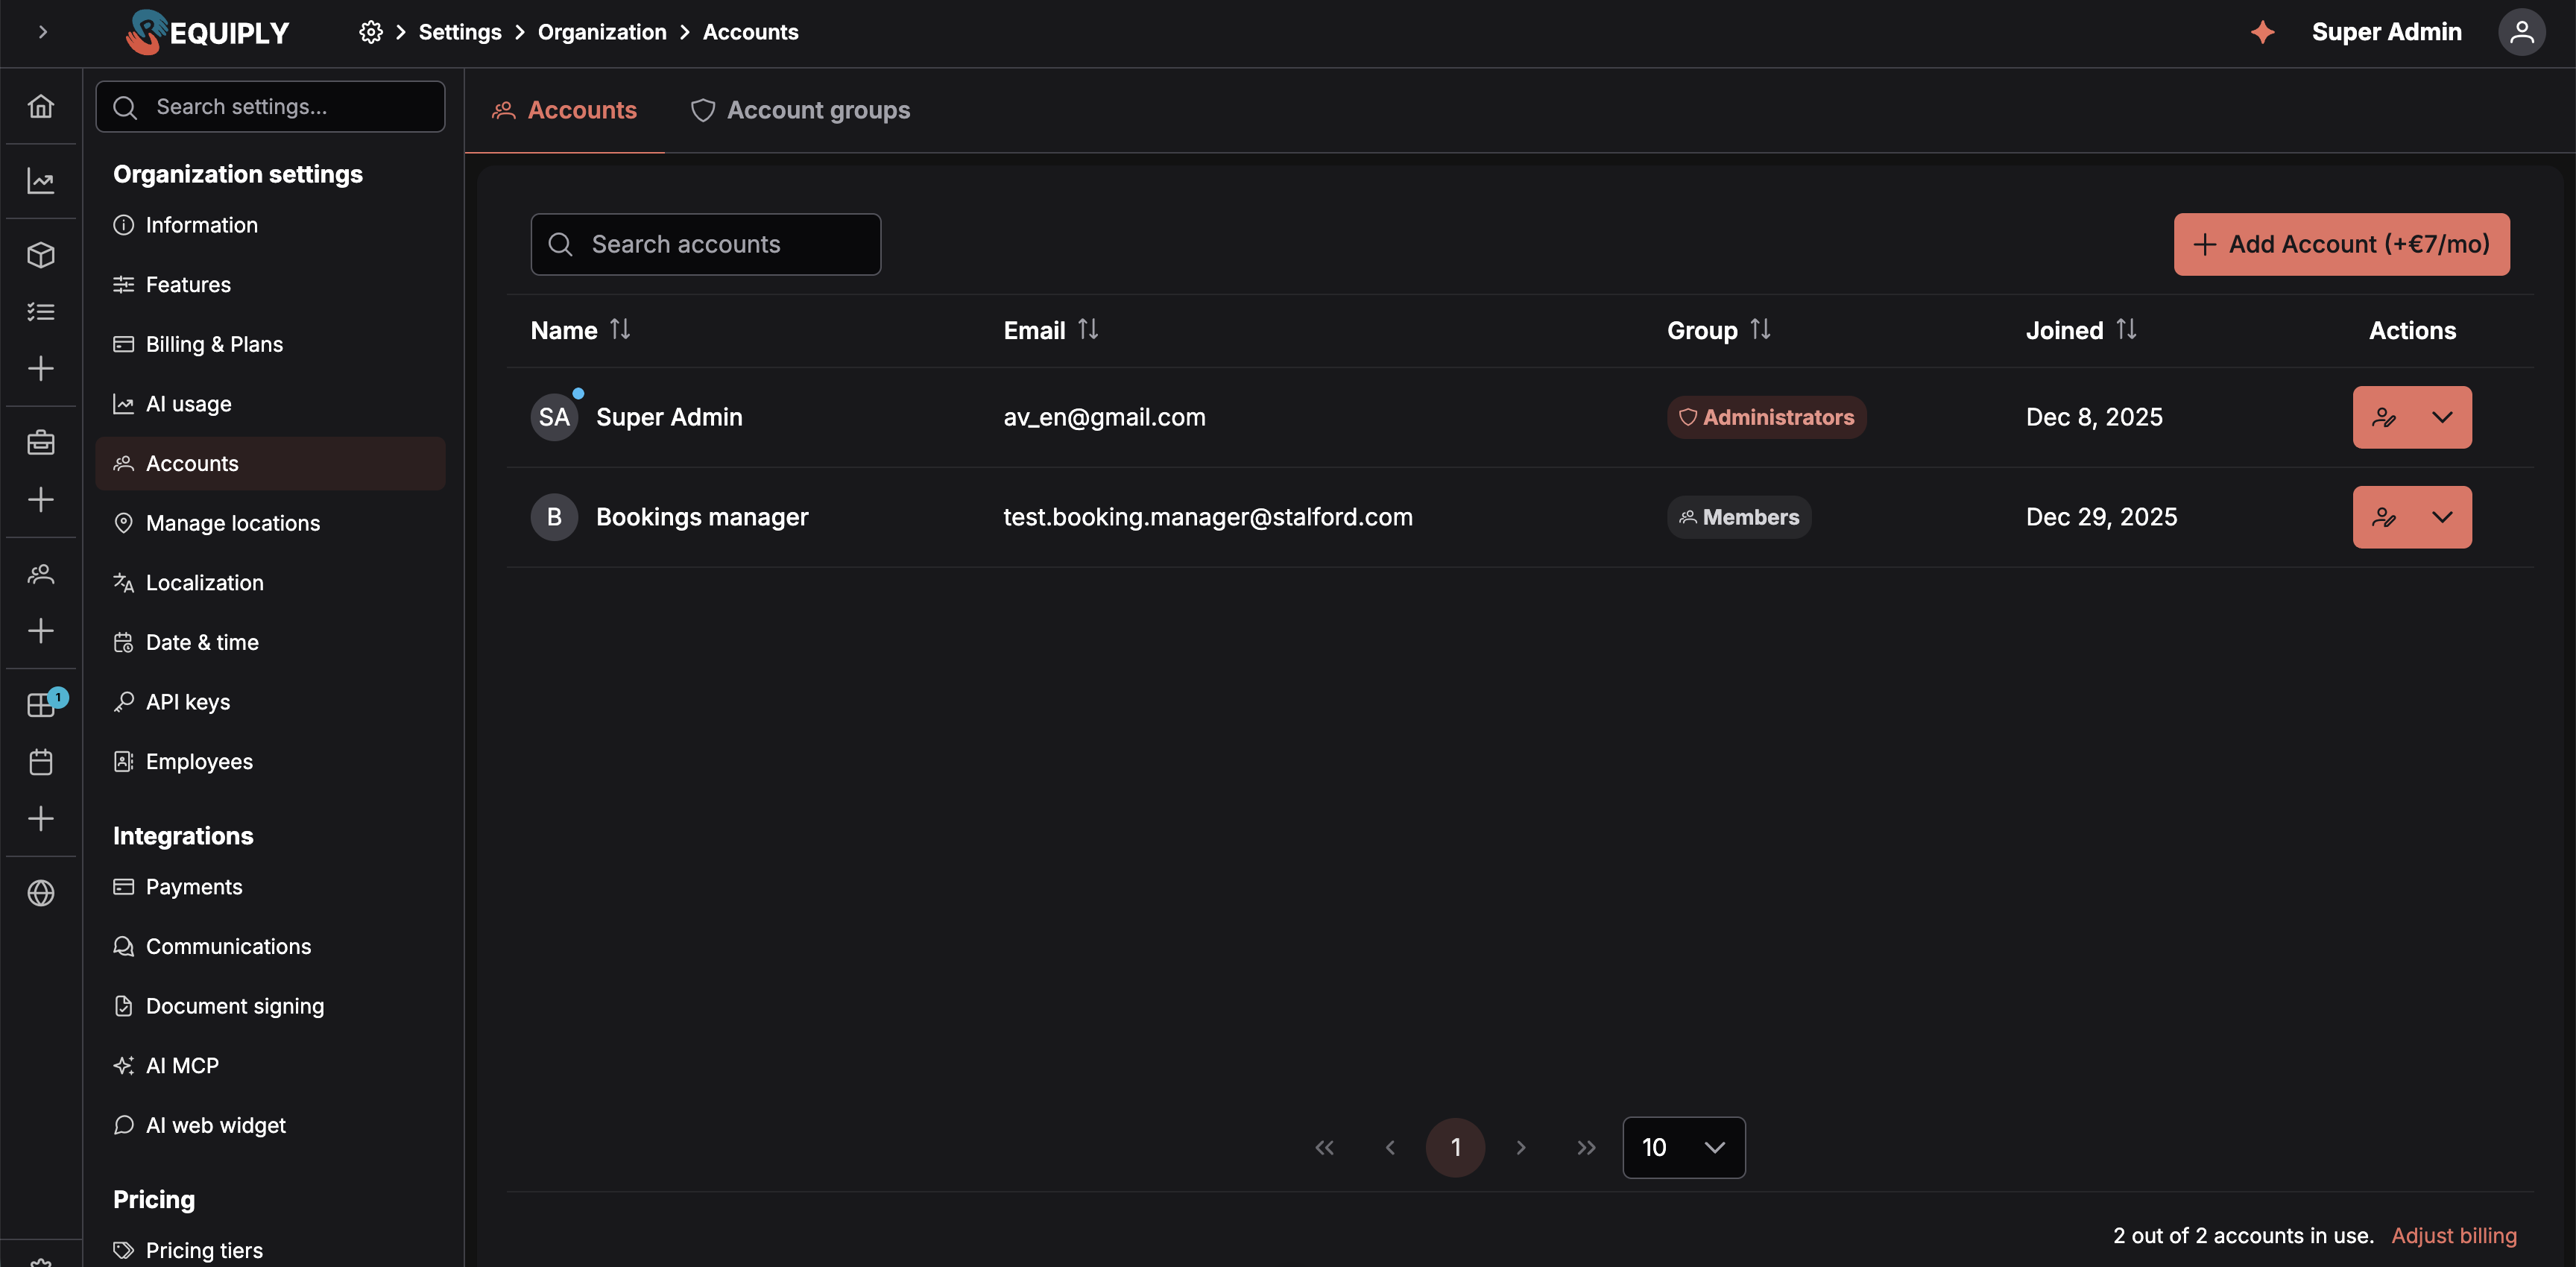Focus the Search settings field

click(270, 106)
